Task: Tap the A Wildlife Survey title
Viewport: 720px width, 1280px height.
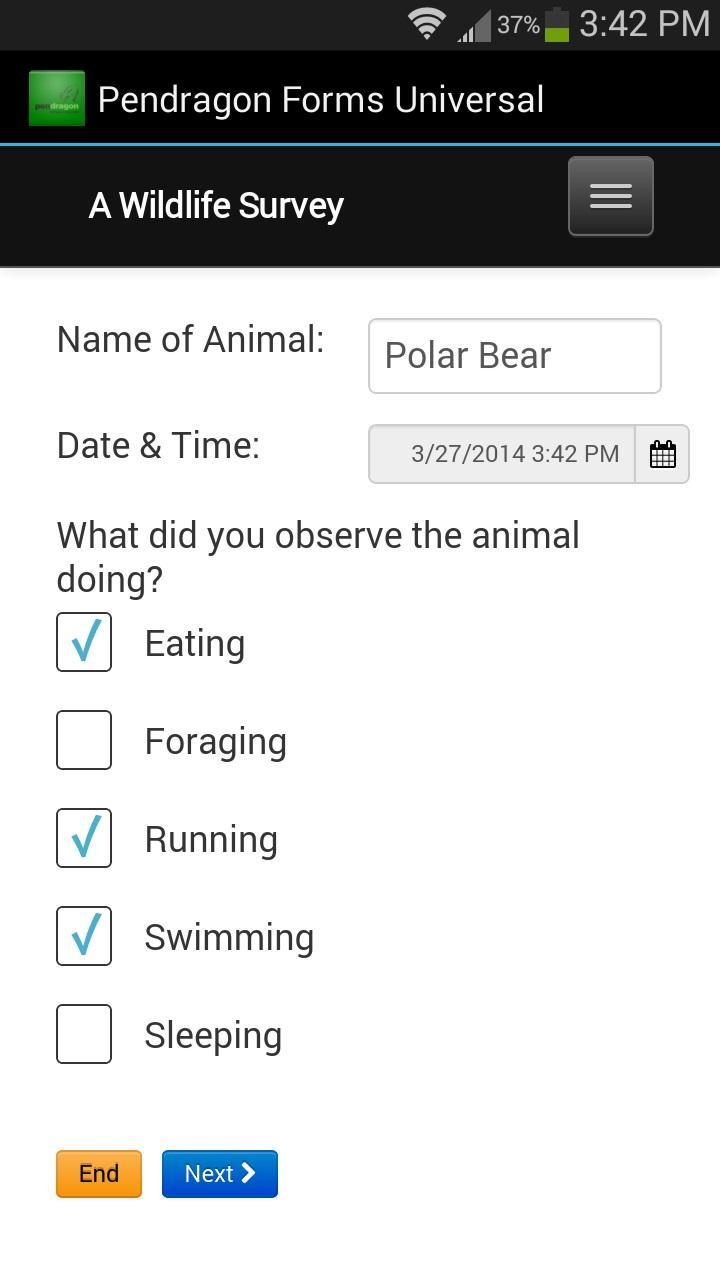Action: (x=216, y=206)
